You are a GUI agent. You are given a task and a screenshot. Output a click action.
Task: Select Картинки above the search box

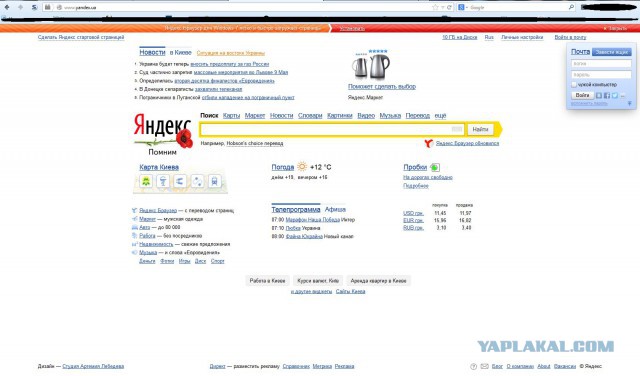click(x=340, y=116)
